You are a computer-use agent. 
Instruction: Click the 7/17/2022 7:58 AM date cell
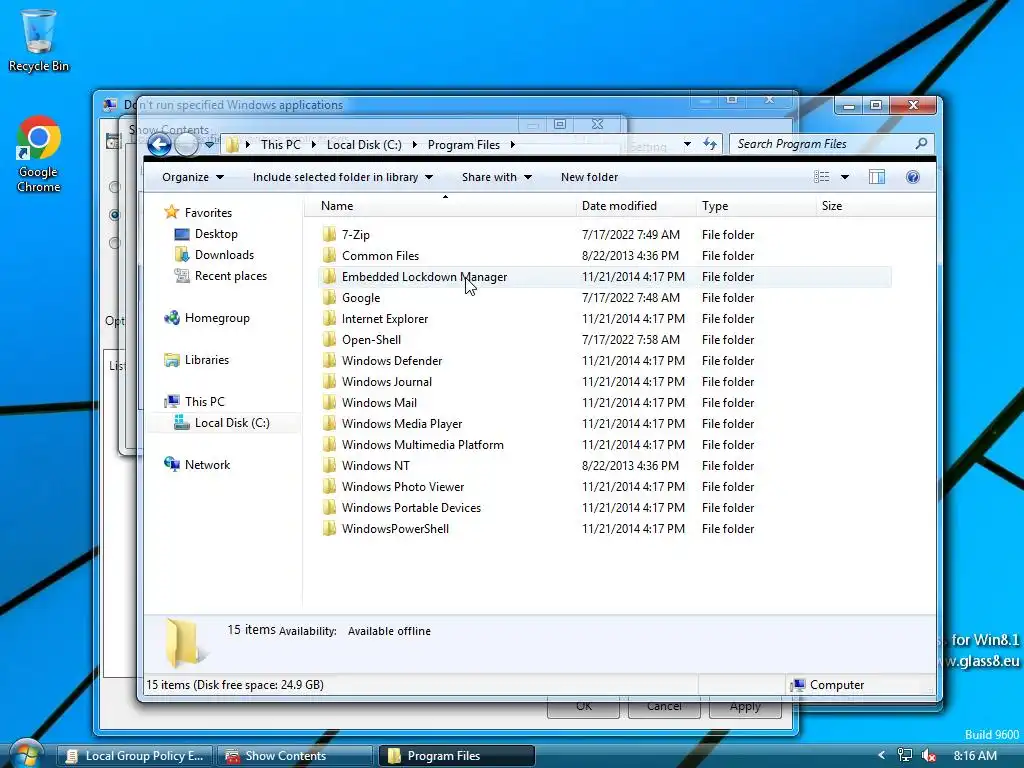click(x=631, y=340)
